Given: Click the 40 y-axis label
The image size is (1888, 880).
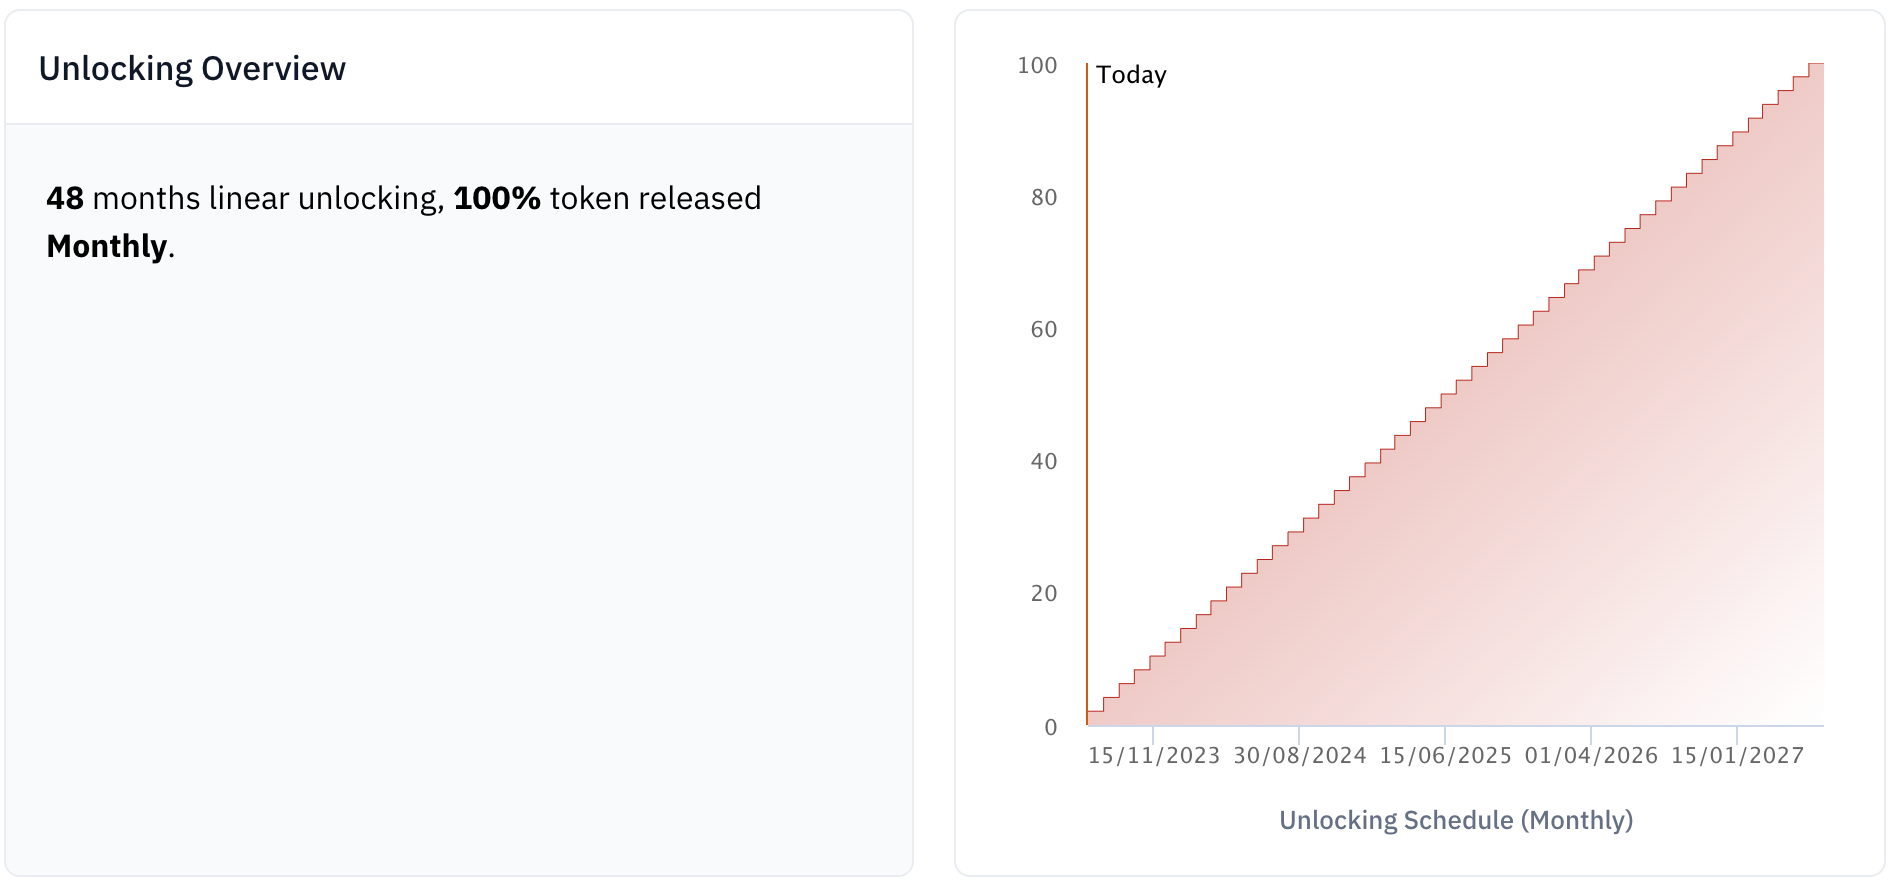Looking at the screenshot, I should [x=1044, y=462].
